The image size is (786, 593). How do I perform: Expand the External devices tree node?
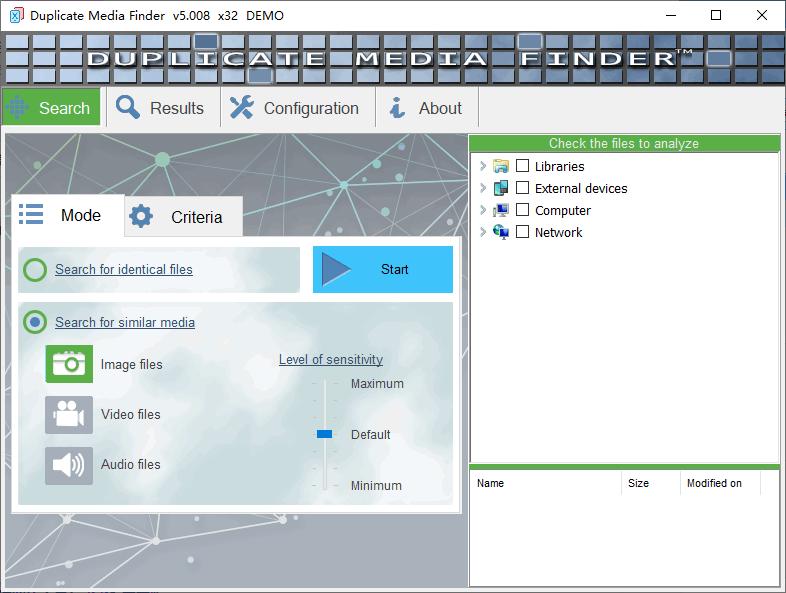pos(483,188)
